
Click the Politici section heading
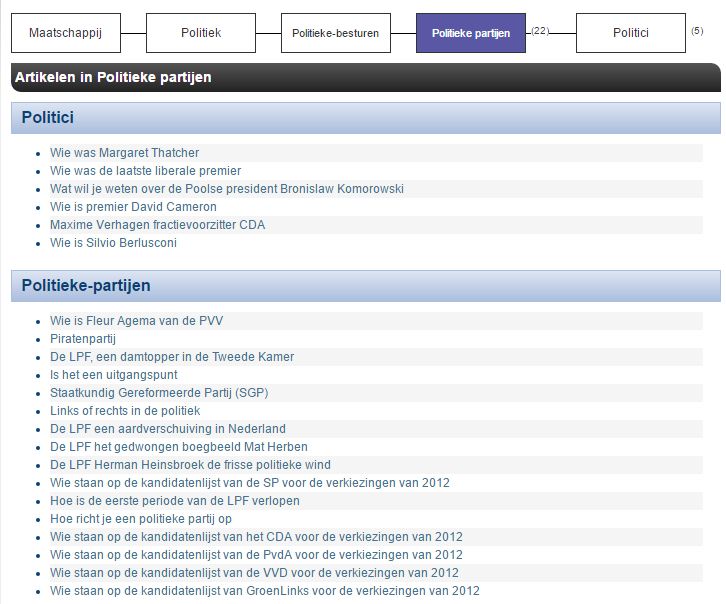point(48,118)
